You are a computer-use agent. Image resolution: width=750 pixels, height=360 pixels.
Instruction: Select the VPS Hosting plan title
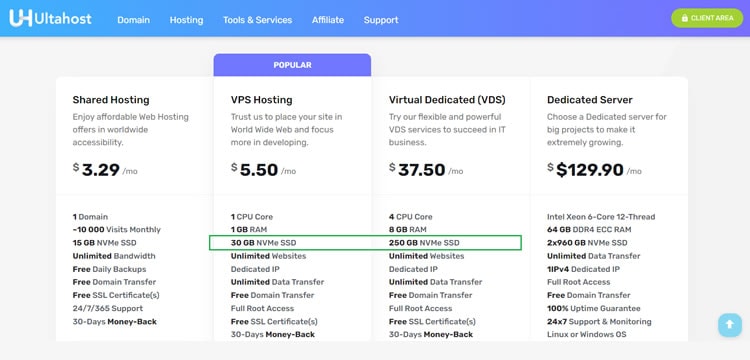pos(262,100)
